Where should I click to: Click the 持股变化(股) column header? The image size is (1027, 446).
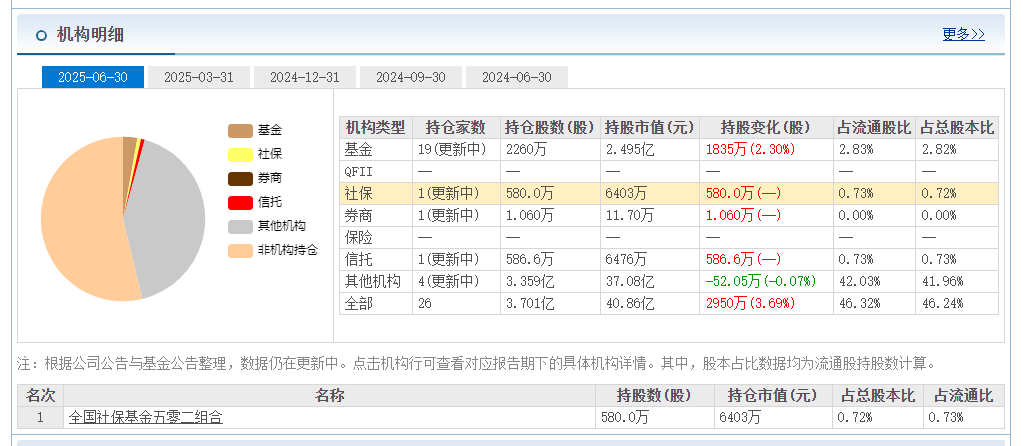(766, 128)
